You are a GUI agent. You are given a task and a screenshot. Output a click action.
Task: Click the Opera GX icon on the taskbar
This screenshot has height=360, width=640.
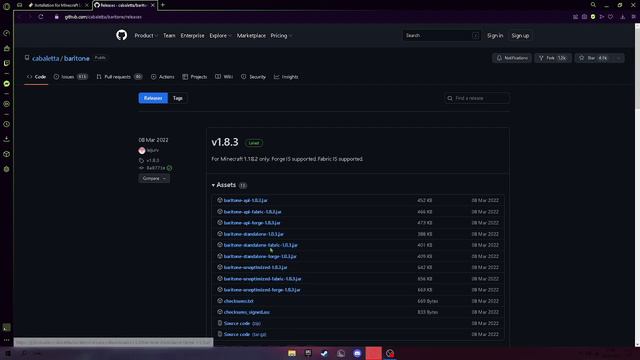[x=390, y=353]
